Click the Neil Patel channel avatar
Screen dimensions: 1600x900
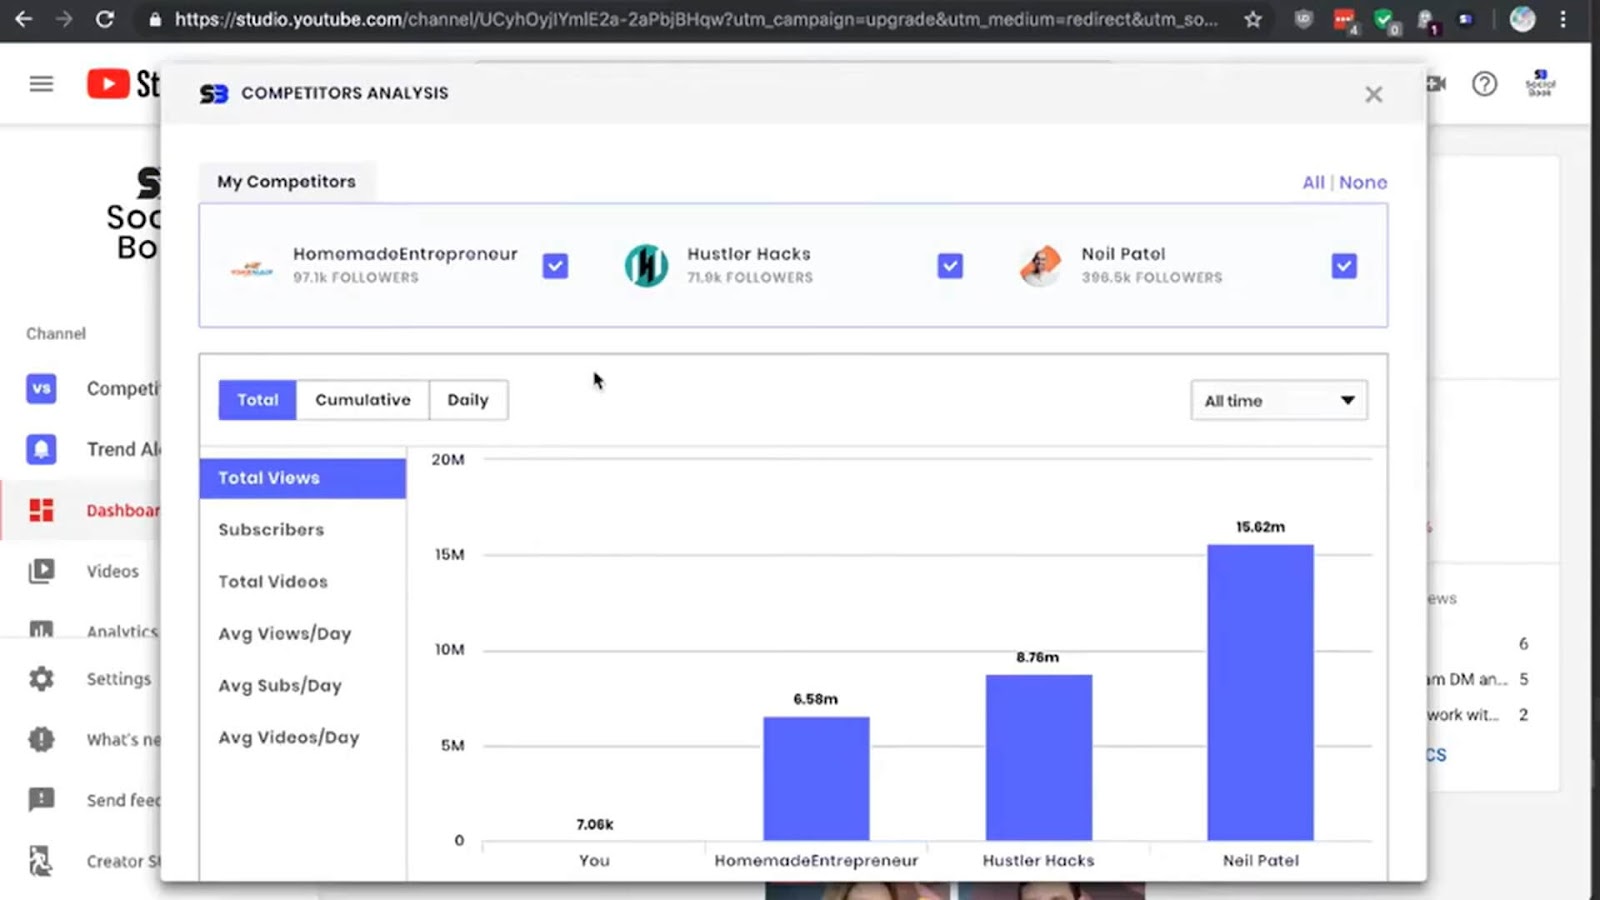pos(1040,266)
